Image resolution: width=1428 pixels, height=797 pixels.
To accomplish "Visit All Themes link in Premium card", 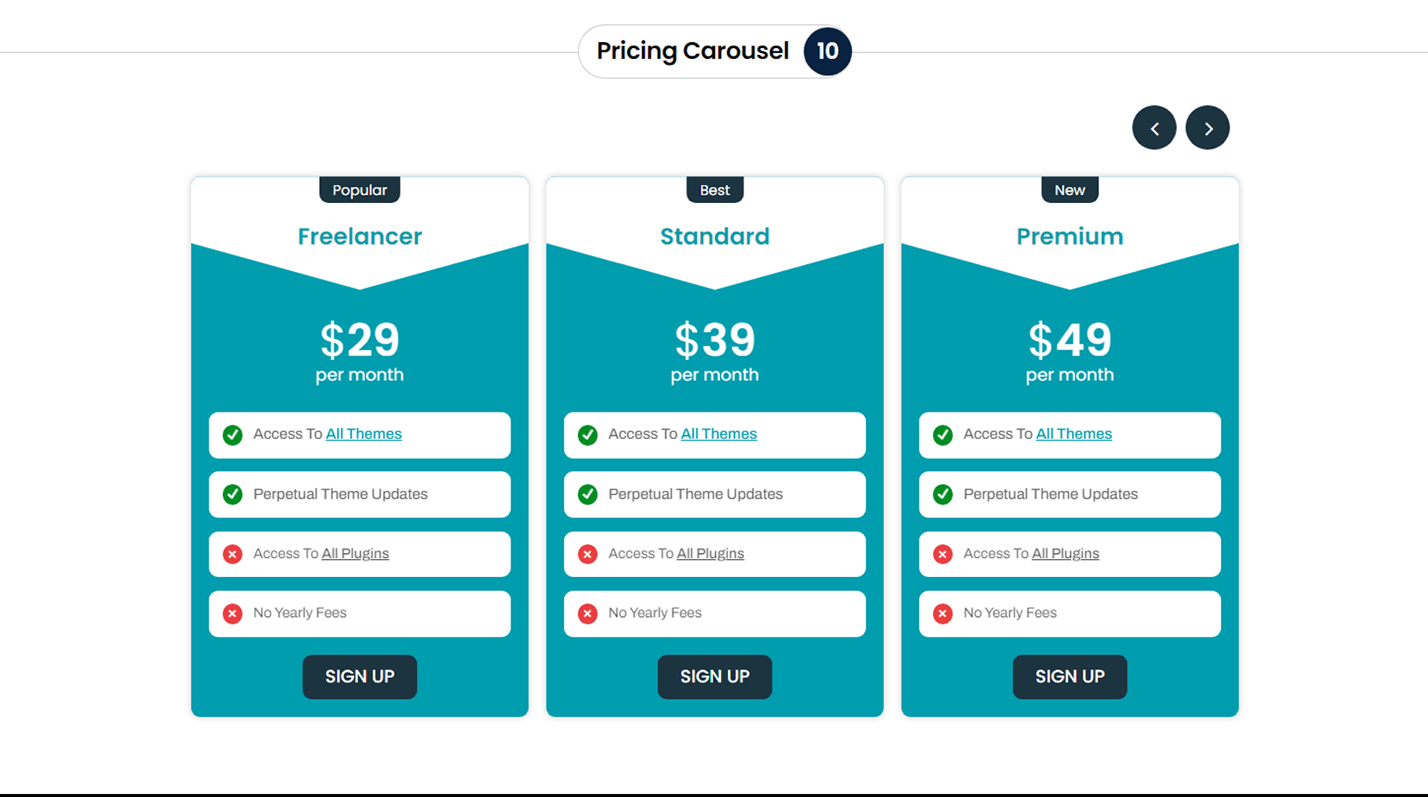I will tap(1074, 434).
